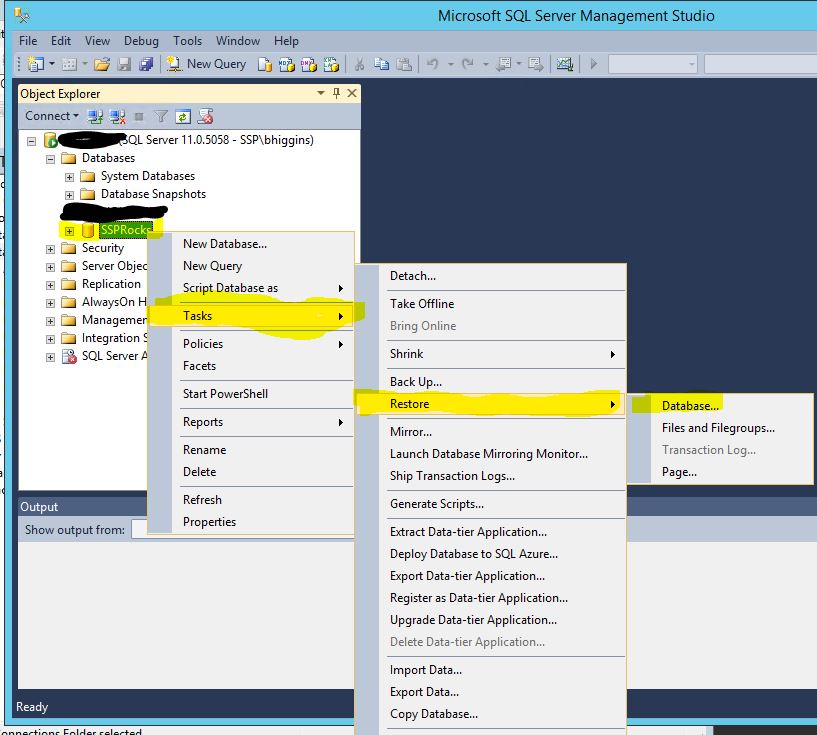The height and width of the screenshot is (735, 817).
Task: Open the Connect dropdown in Object Explorer
Action: (x=52, y=116)
